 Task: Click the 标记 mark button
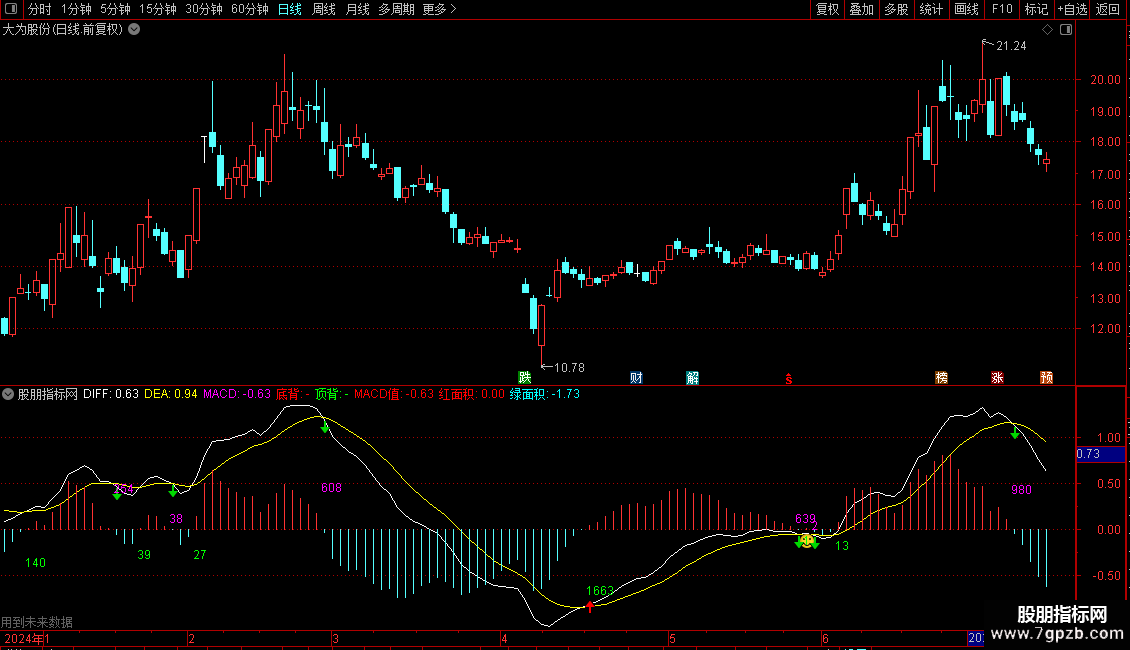[x=1036, y=9]
